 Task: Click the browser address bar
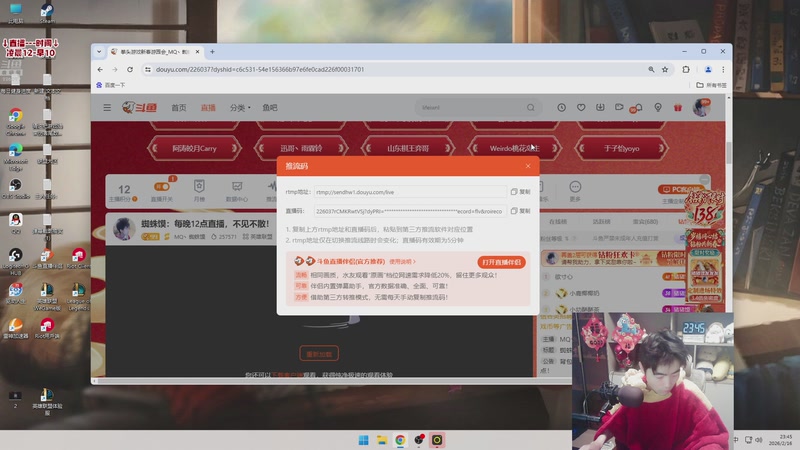398,69
